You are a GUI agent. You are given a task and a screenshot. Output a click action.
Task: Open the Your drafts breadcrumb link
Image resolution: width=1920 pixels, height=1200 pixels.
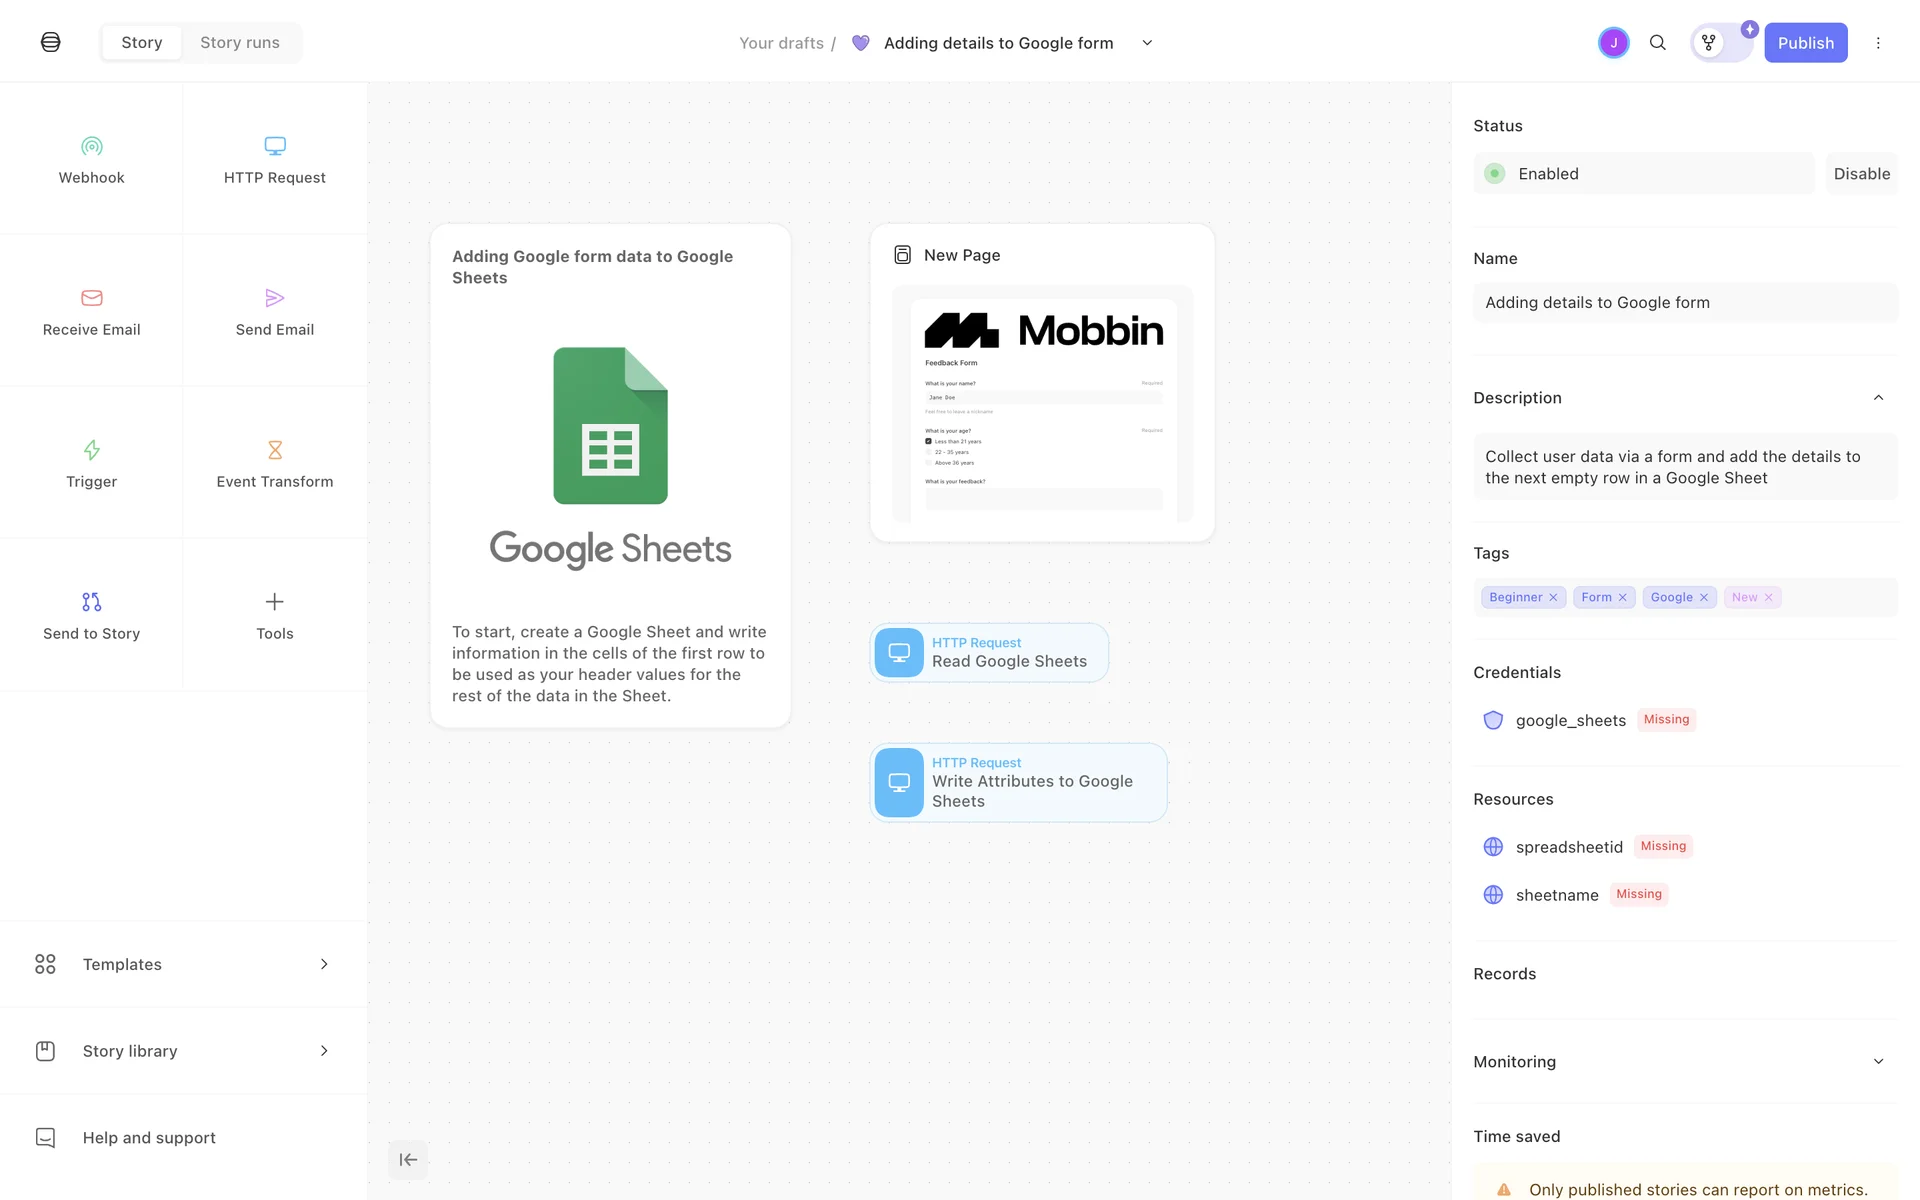[781, 43]
